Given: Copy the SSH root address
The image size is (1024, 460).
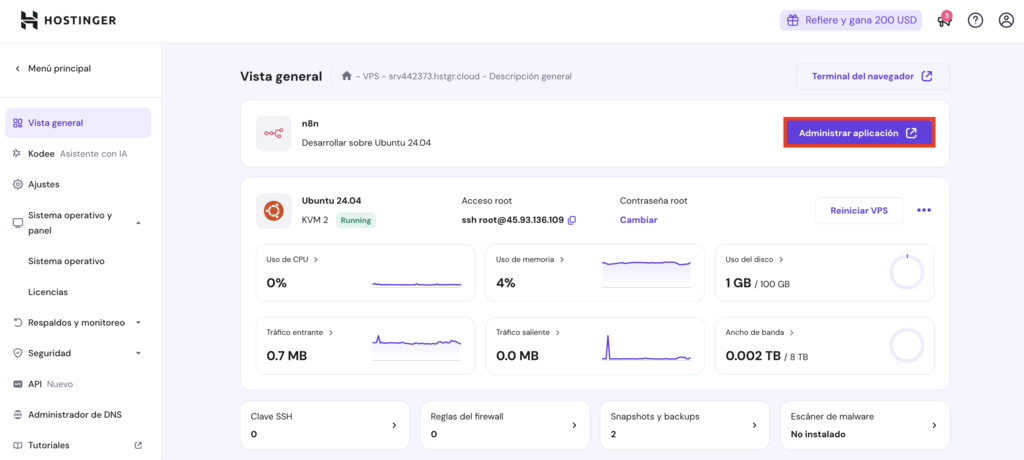Looking at the screenshot, I should (x=572, y=220).
